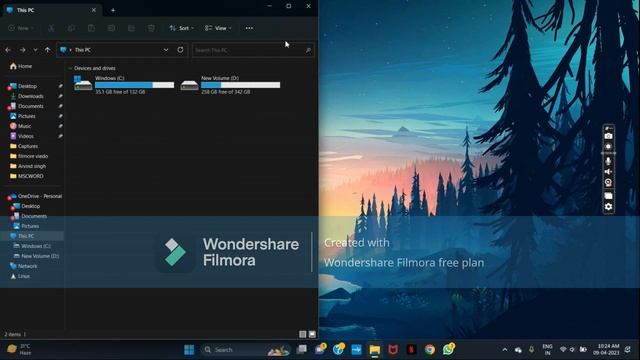Open the Sort dropdown
The height and width of the screenshot is (360, 640).
(182, 28)
